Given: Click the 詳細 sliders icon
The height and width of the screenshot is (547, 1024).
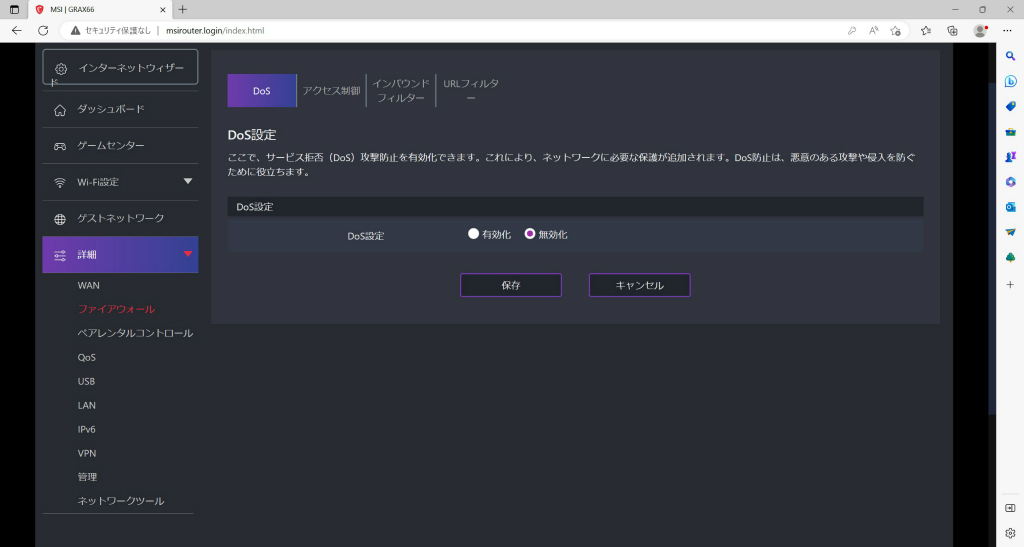Looking at the screenshot, I should pos(60,255).
